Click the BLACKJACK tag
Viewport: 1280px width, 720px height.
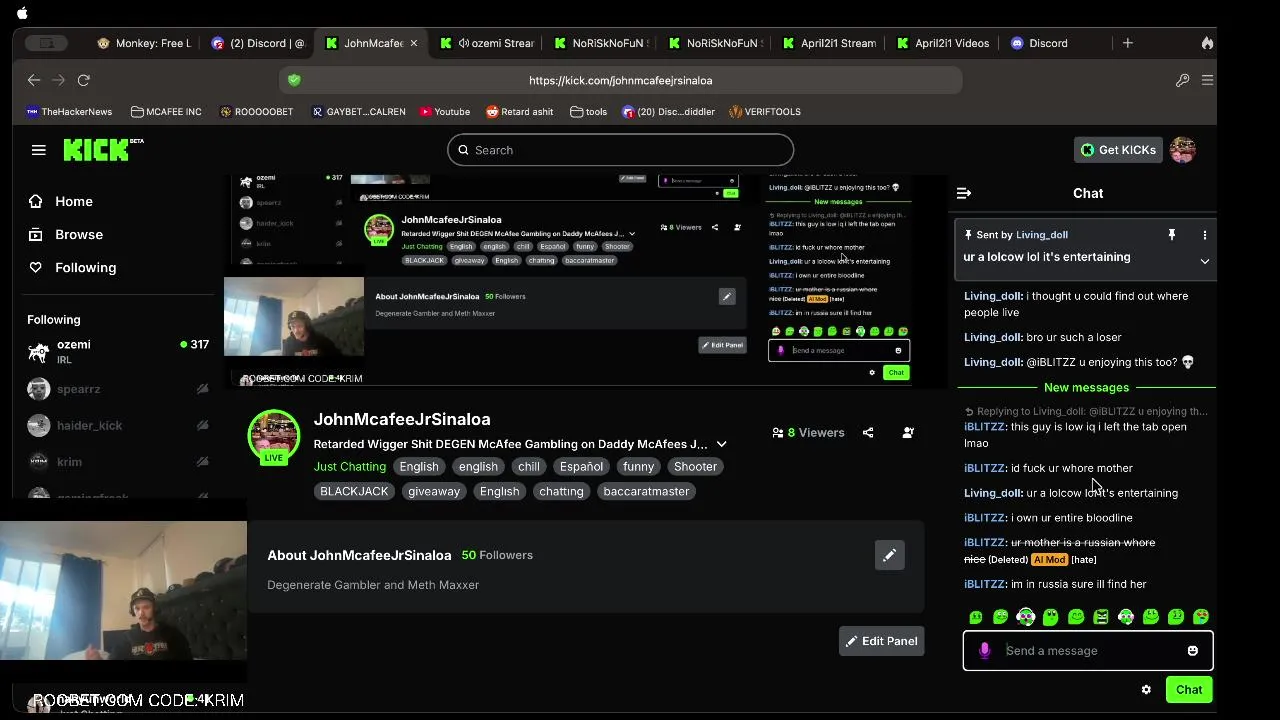coord(354,491)
